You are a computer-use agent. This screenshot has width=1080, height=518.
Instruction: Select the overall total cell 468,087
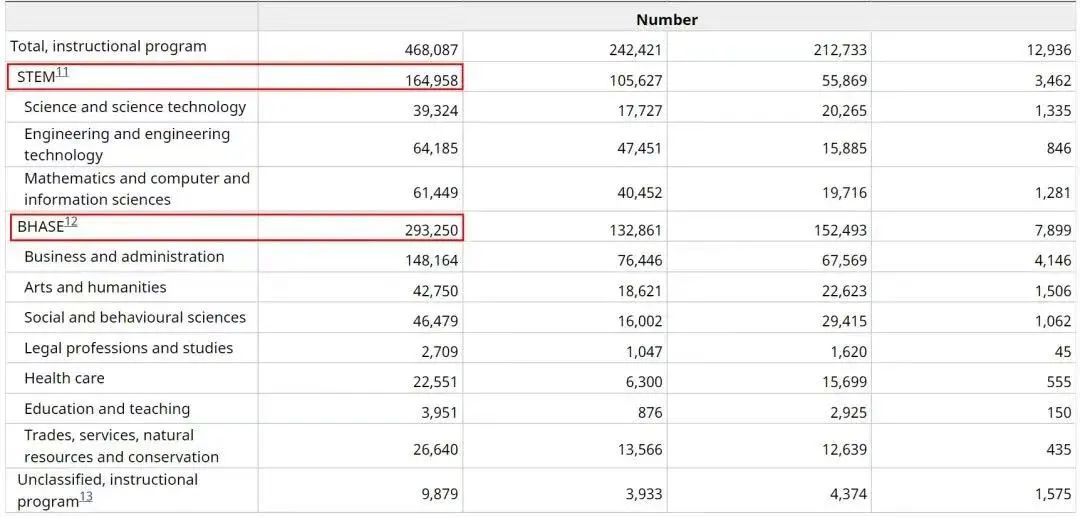click(x=432, y=50)
